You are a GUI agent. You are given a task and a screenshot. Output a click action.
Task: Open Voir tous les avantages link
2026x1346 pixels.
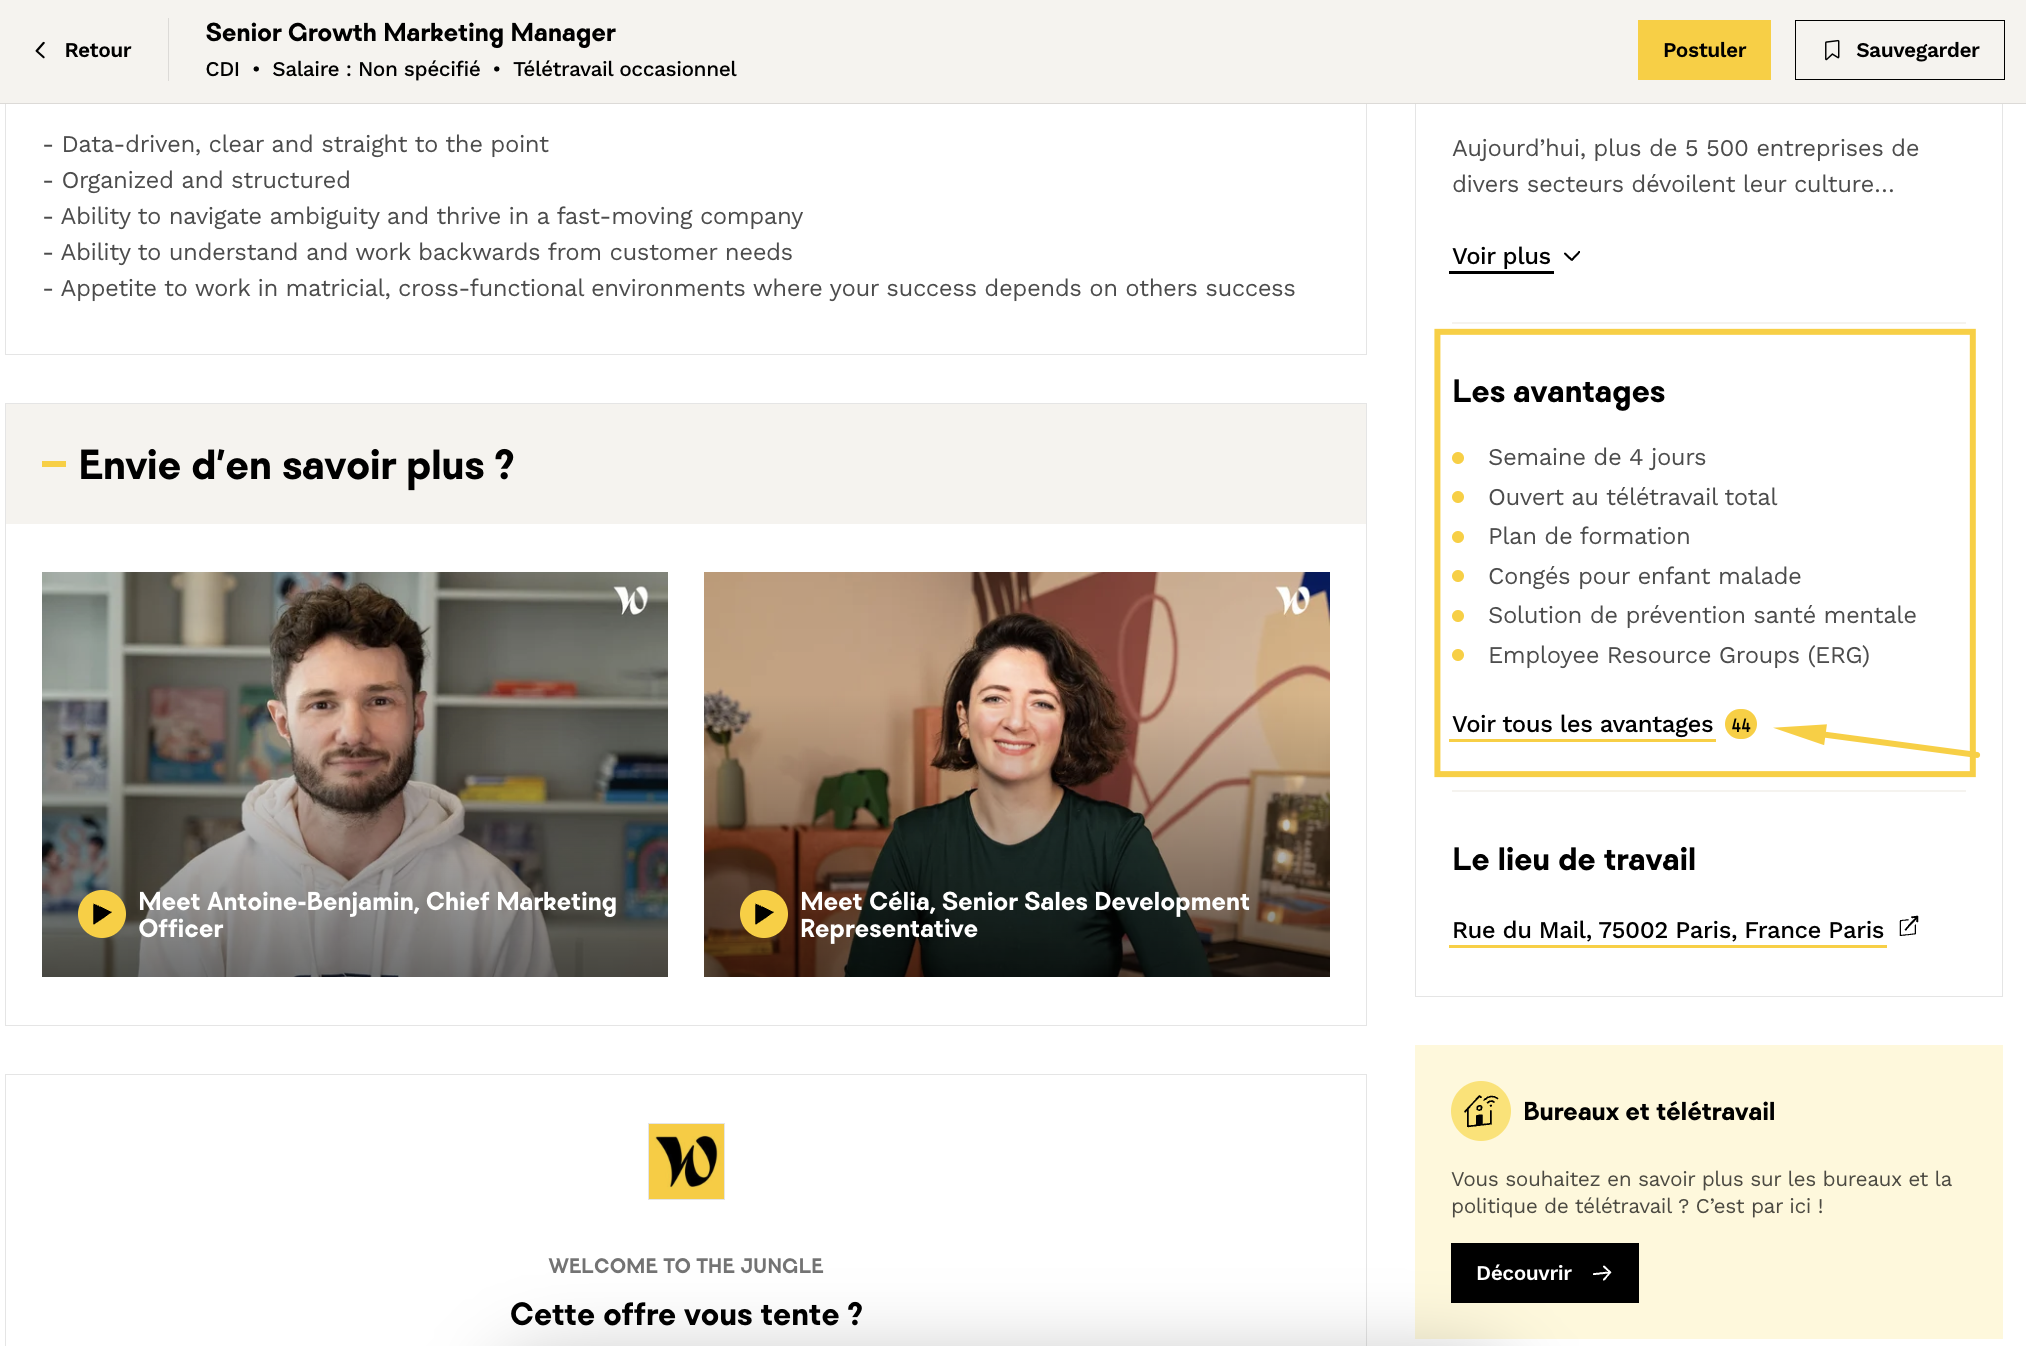(x=1582, y=724)
